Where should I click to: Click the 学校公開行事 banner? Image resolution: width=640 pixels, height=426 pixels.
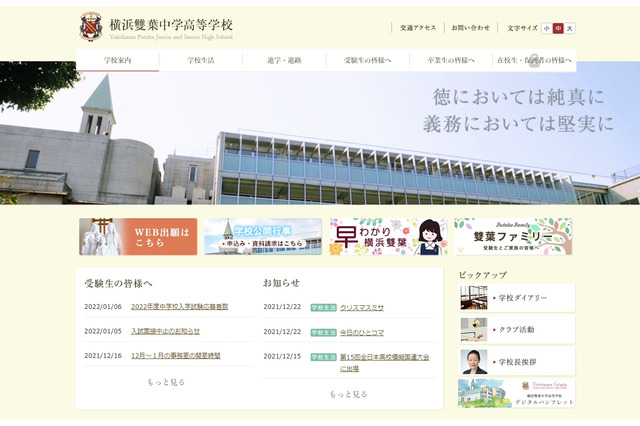point(263,237)
